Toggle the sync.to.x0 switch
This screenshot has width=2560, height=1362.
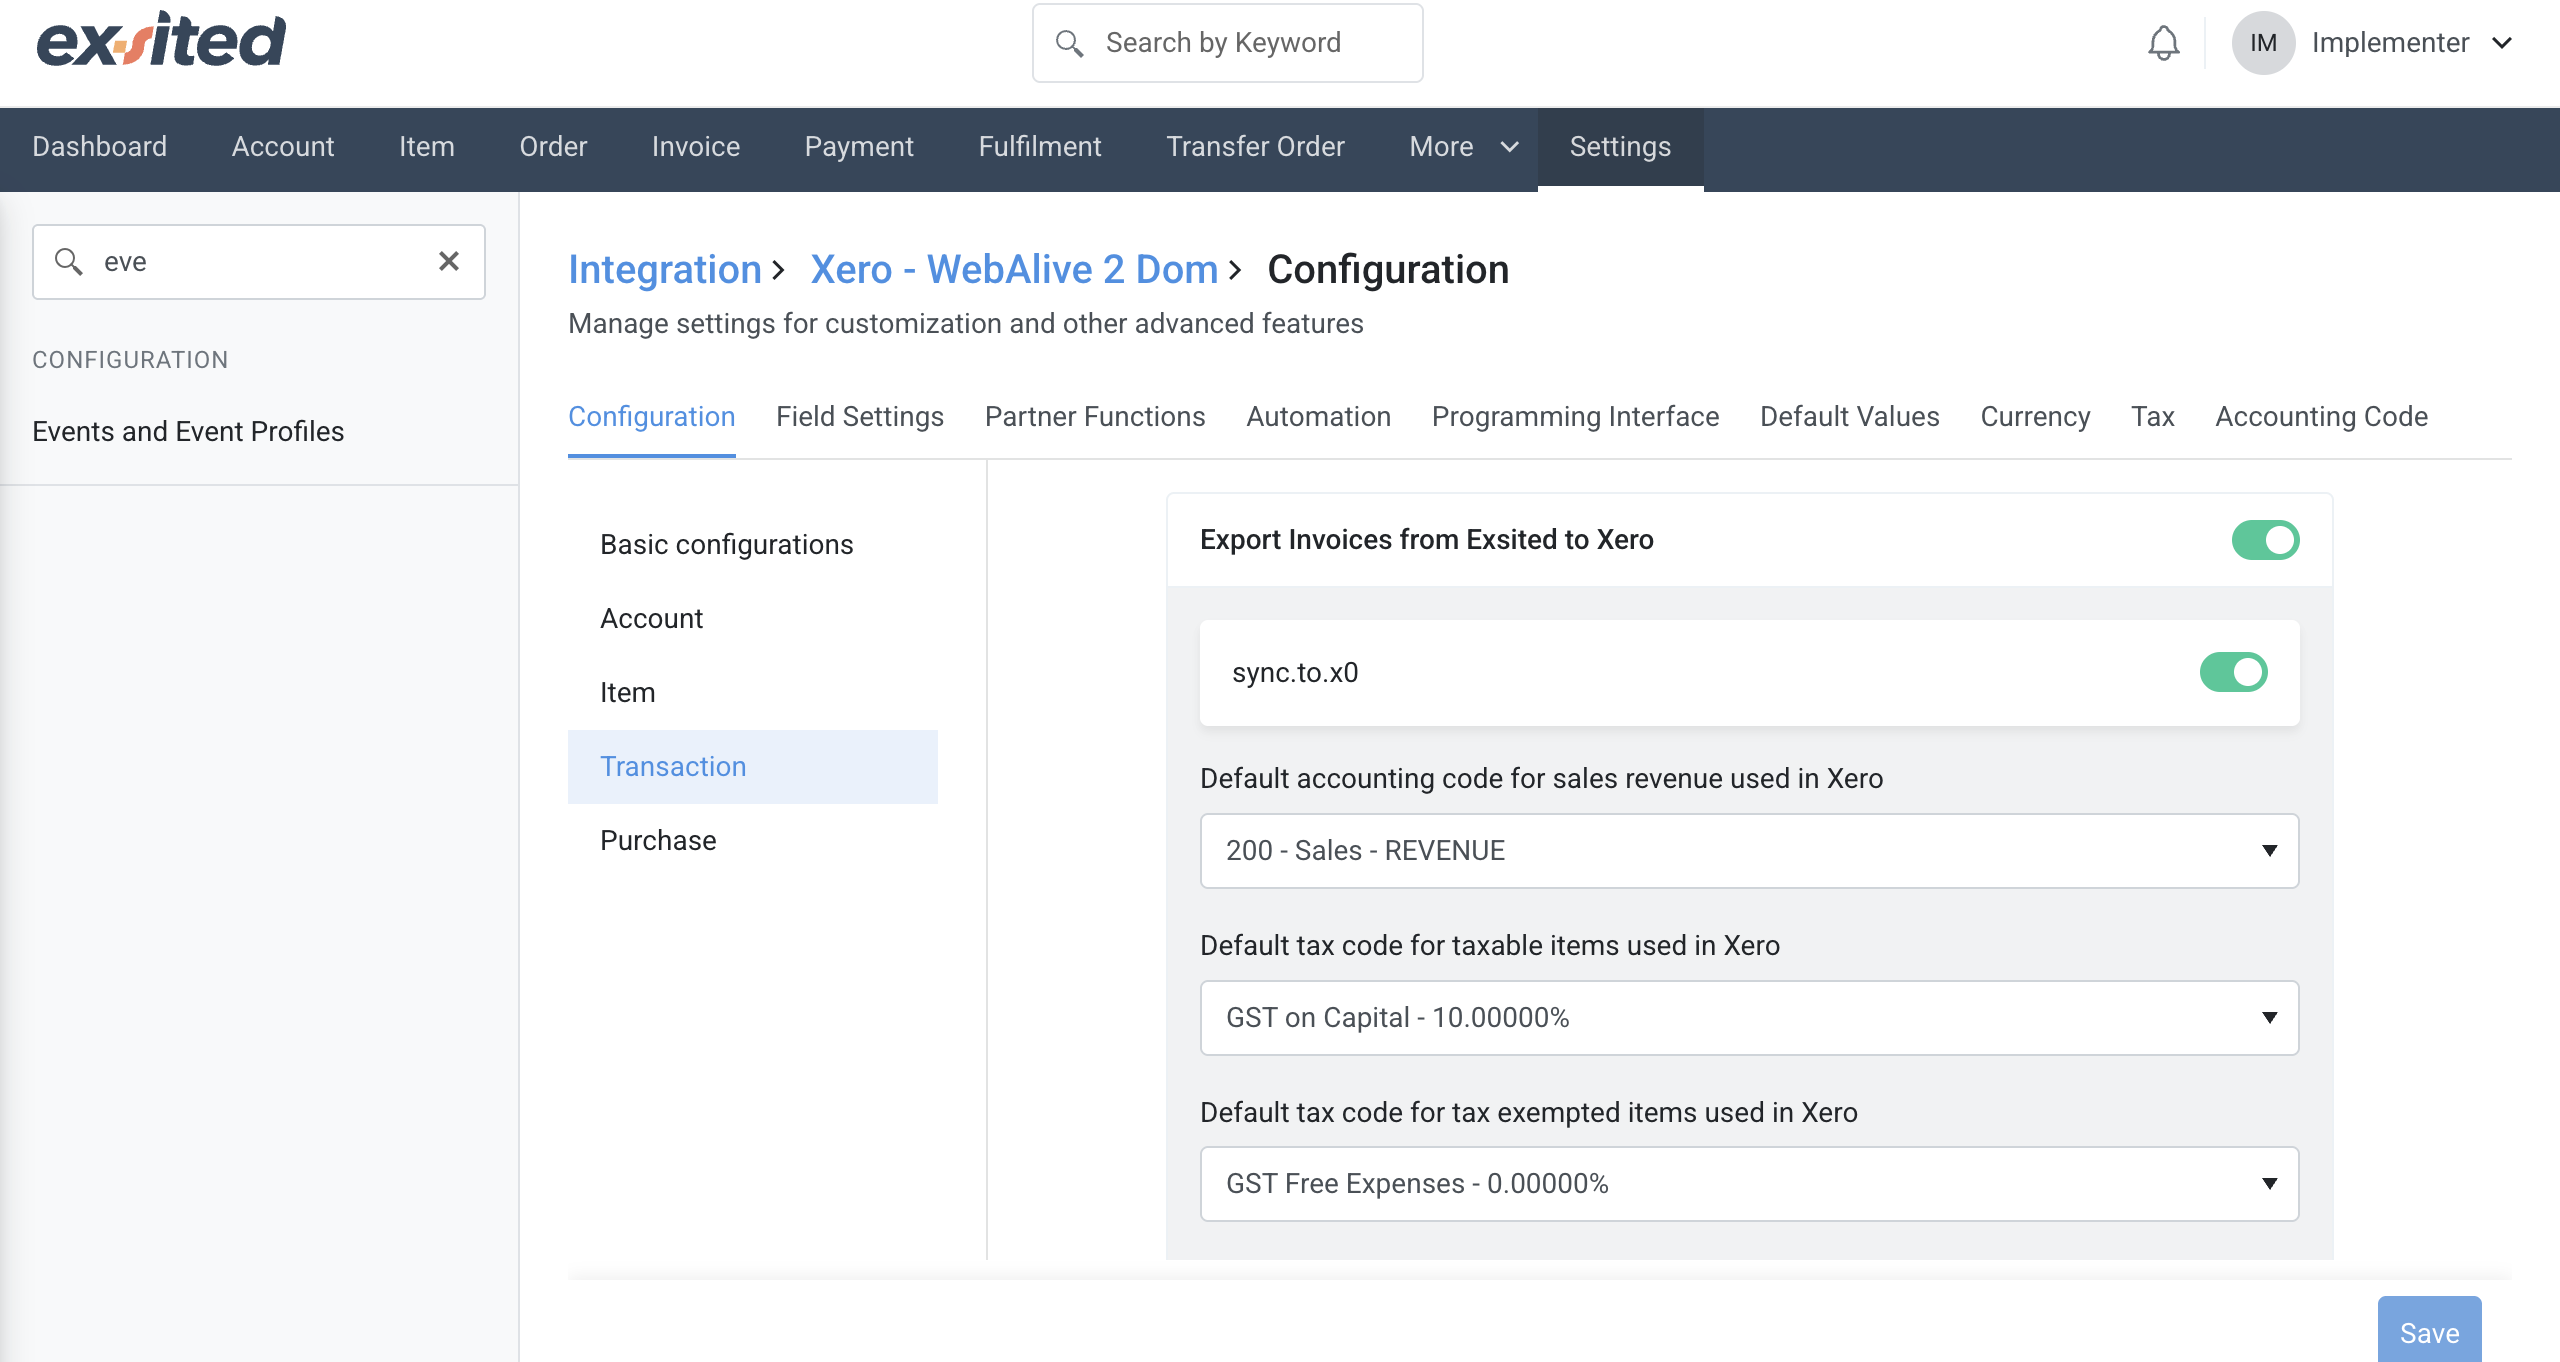2233,672
